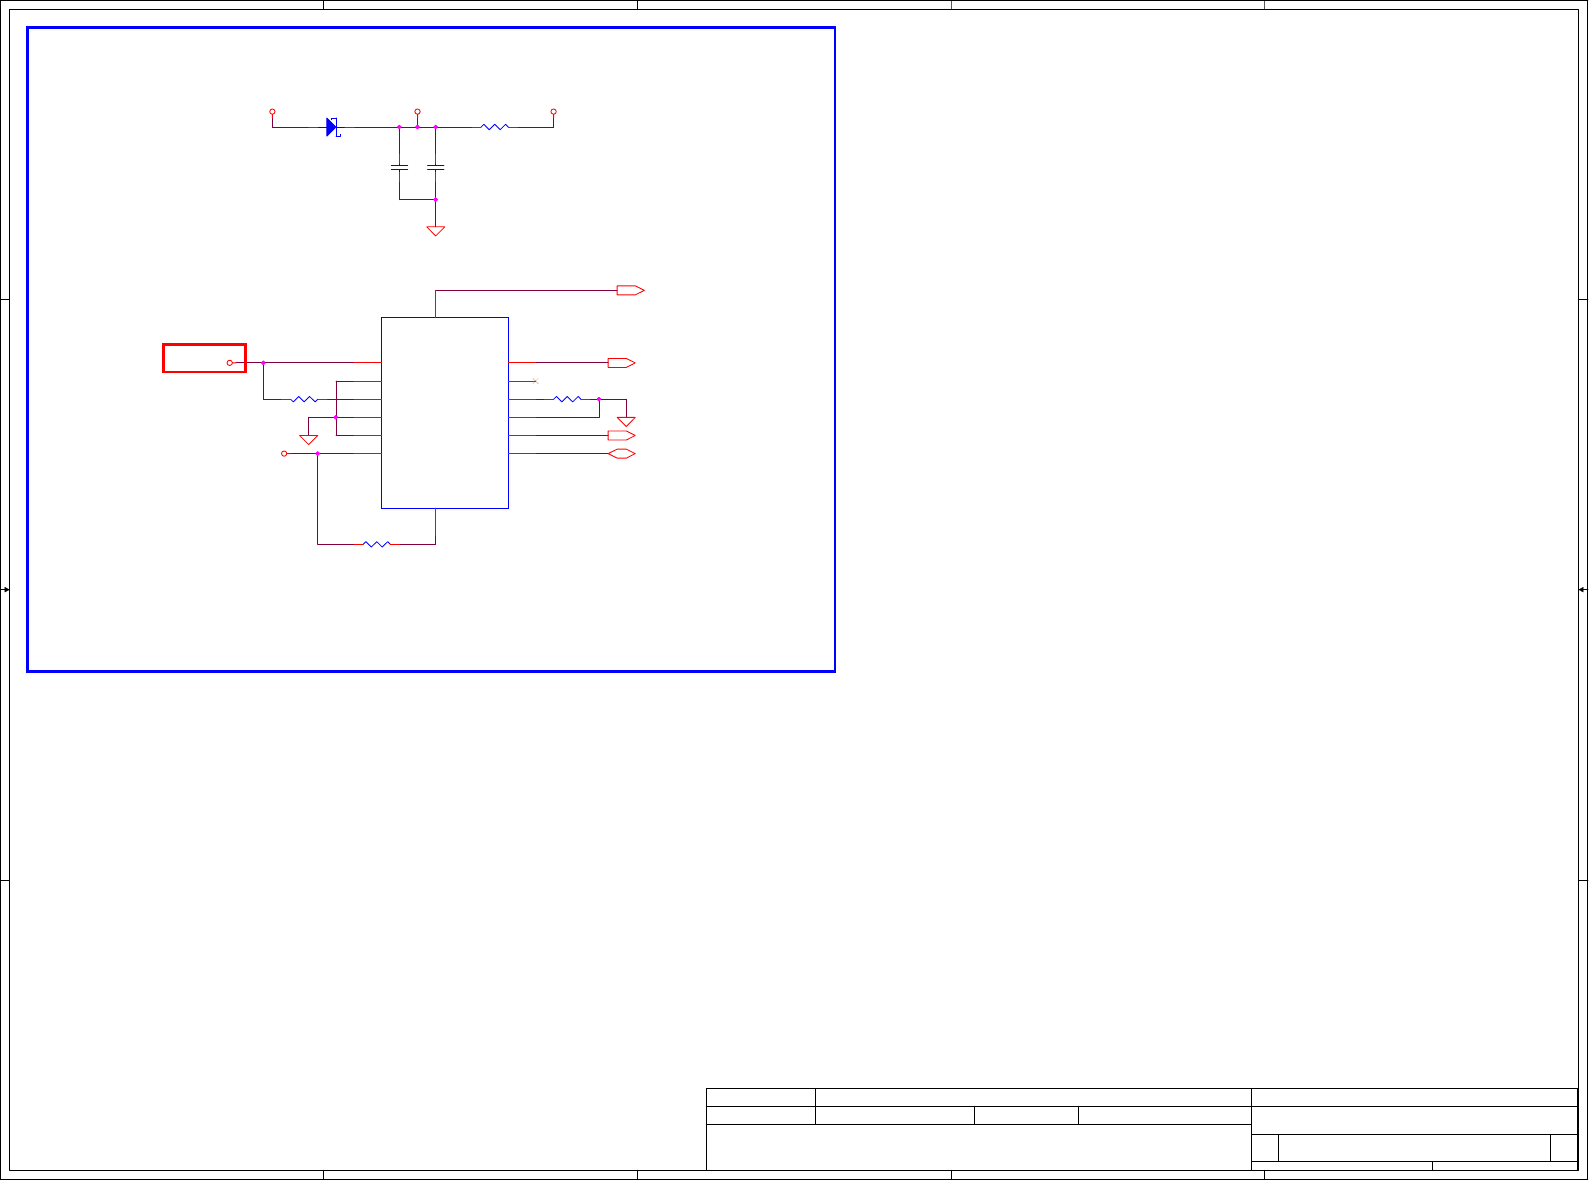This screenshot has width=1589, height=1180.
Task: Click the ground symbol left of the IC
Action: [309, 439]
